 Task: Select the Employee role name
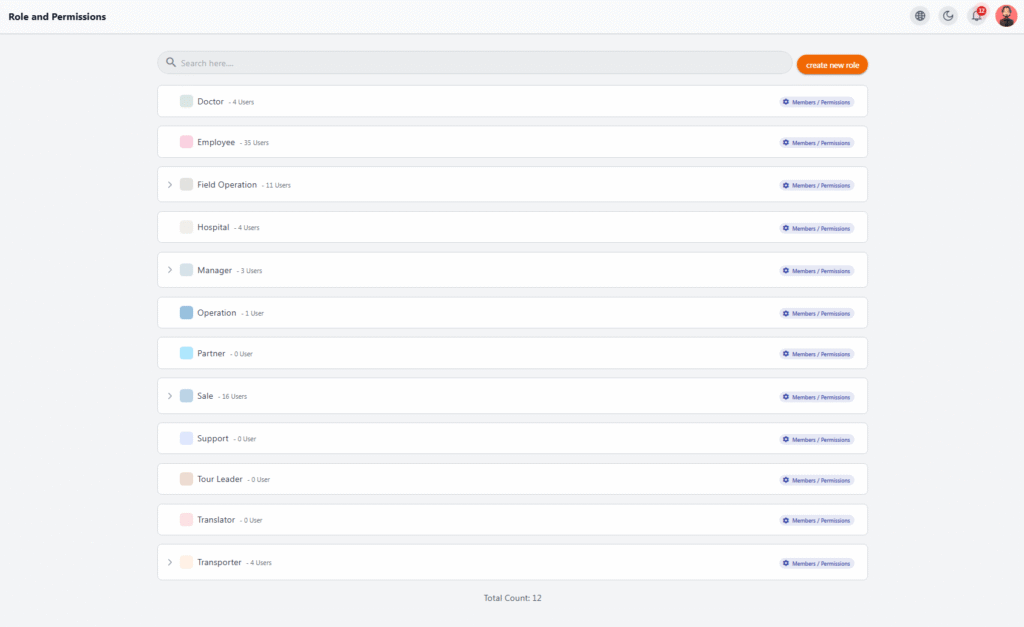[216, 142]
